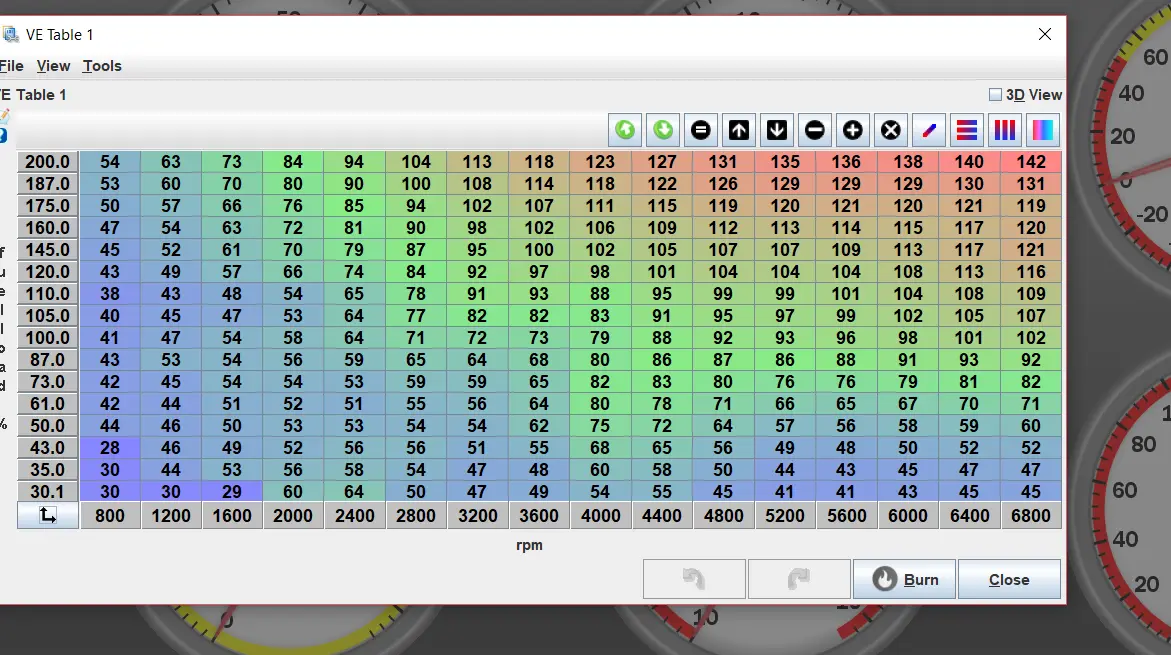Select the 4000 rpm axis header
This screenshot has width=1171, height=655.
(600, 515)
